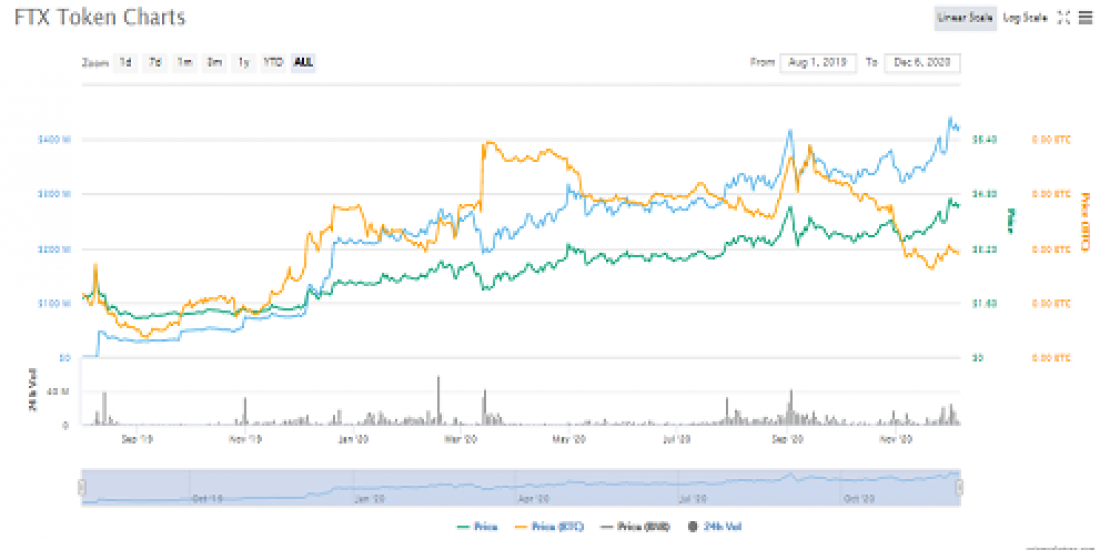Select the Linear Scale option
This screenshot has height=550, width=1110.
[x=964, y=18]
